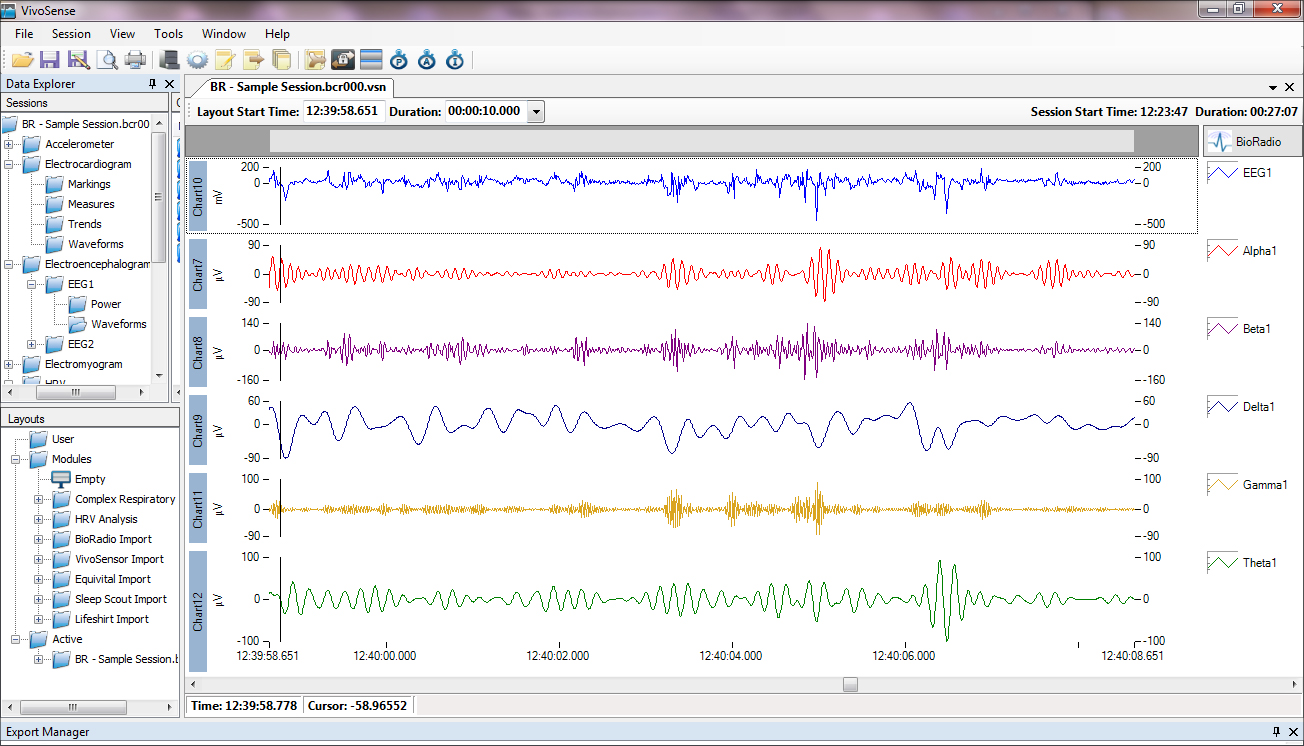This screenshot has height=746, width=1304.
Task: Save the current session
Action: [x=50, y=60]
